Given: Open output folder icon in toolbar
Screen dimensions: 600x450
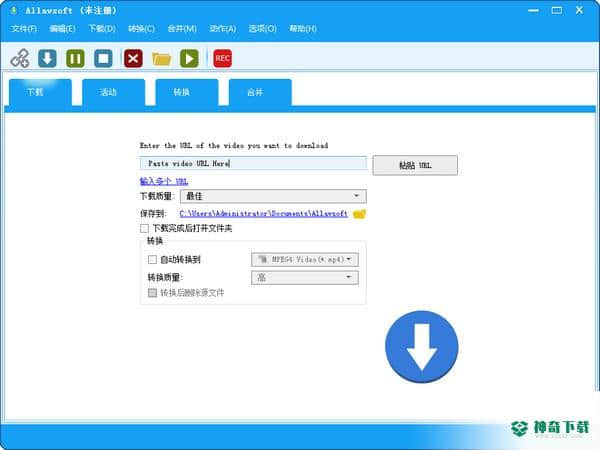Looking at the screenshot, I should [x=161, y=59].
